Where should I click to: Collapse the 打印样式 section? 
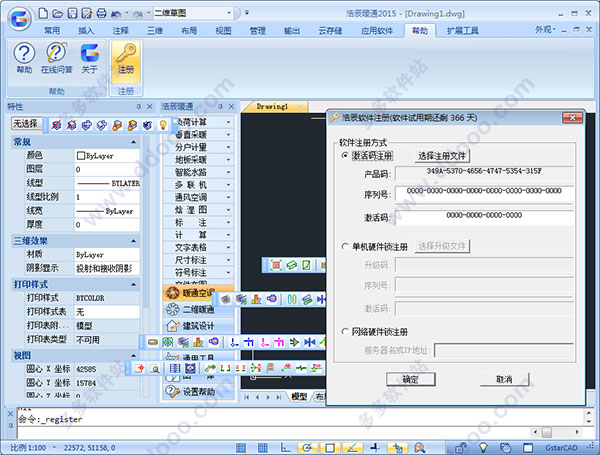pos(133,284)
